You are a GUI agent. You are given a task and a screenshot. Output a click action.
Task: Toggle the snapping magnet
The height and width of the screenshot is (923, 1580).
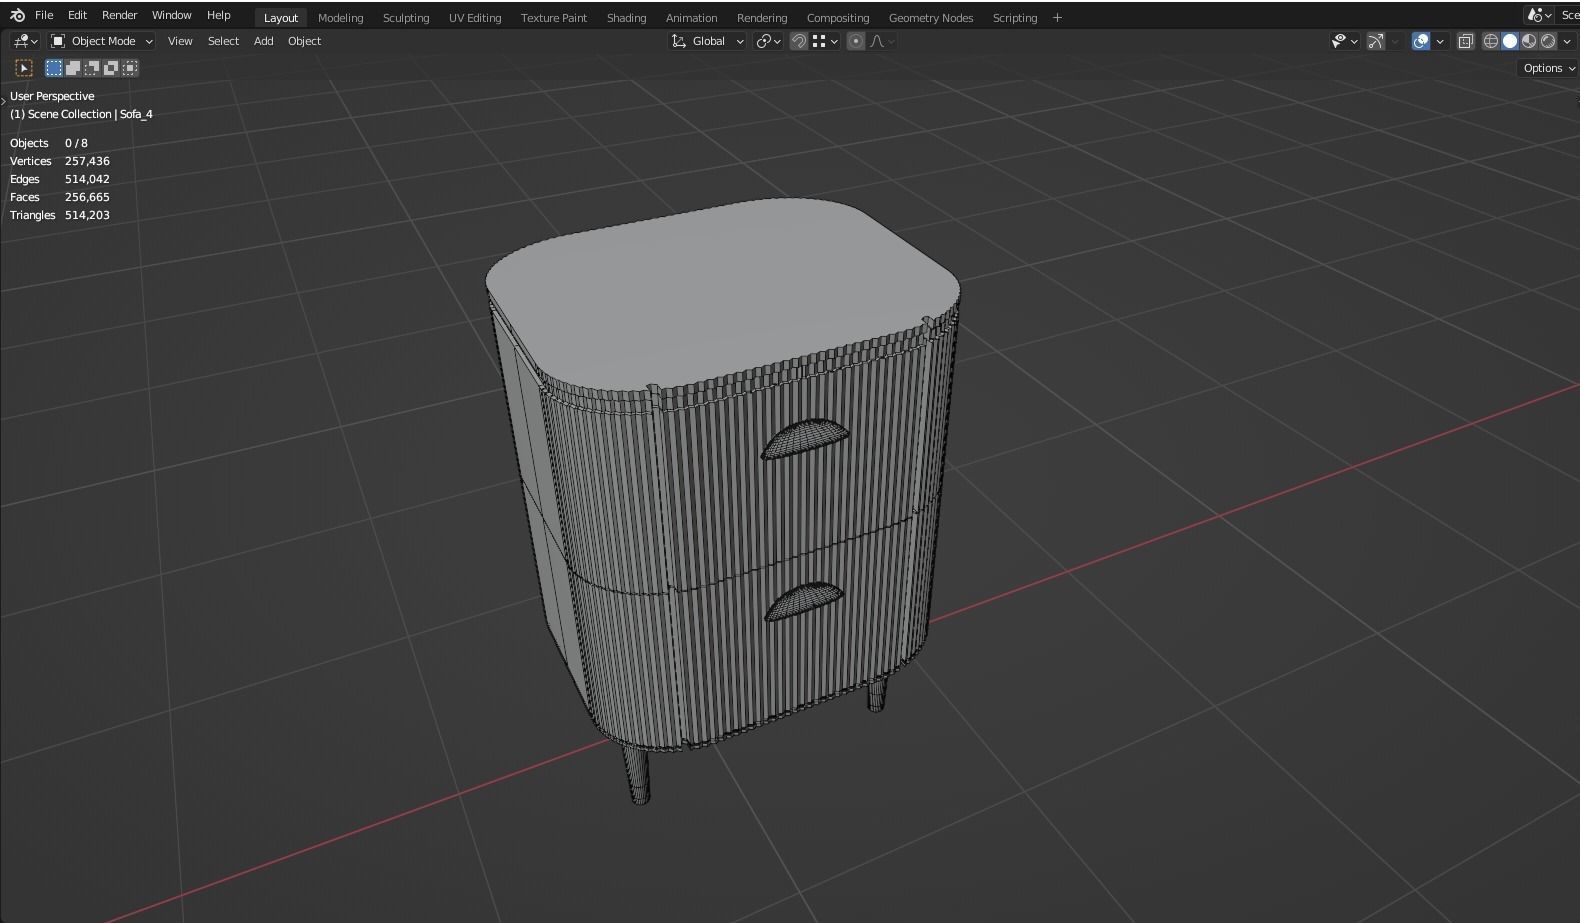coord(798,41)
